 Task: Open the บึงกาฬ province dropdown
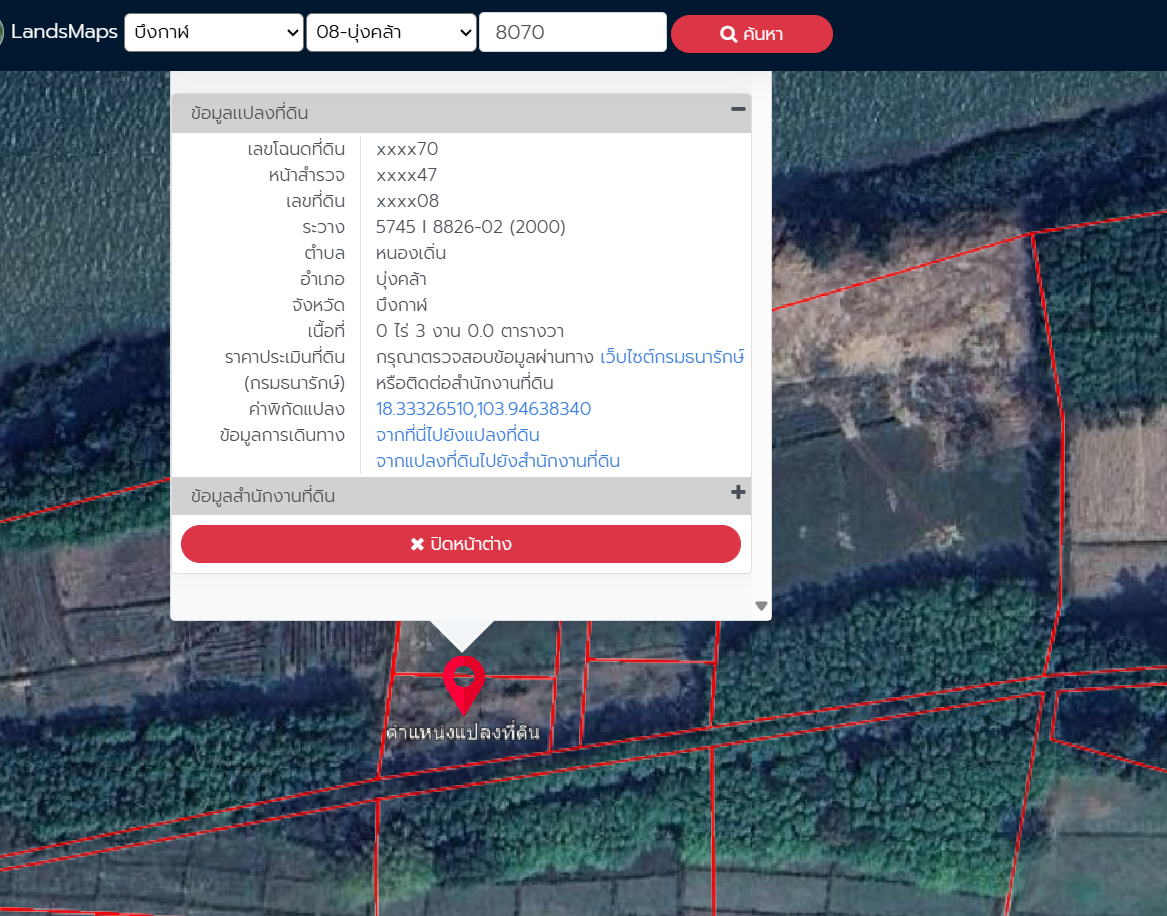click(x=214, y=32)
